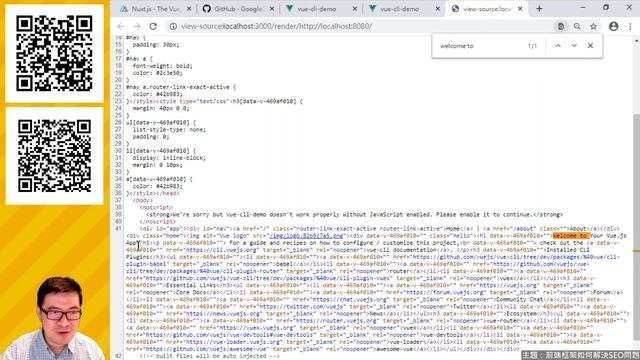This screenshot has width=640, height=360.
Task: Click the '<noscript>' tag on line 38
Action: (x=156, y=207)
